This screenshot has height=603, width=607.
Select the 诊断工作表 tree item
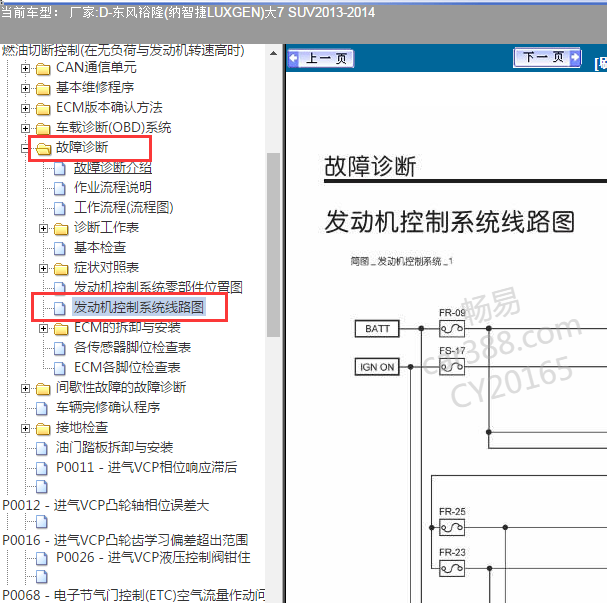[x=106, y=228]
